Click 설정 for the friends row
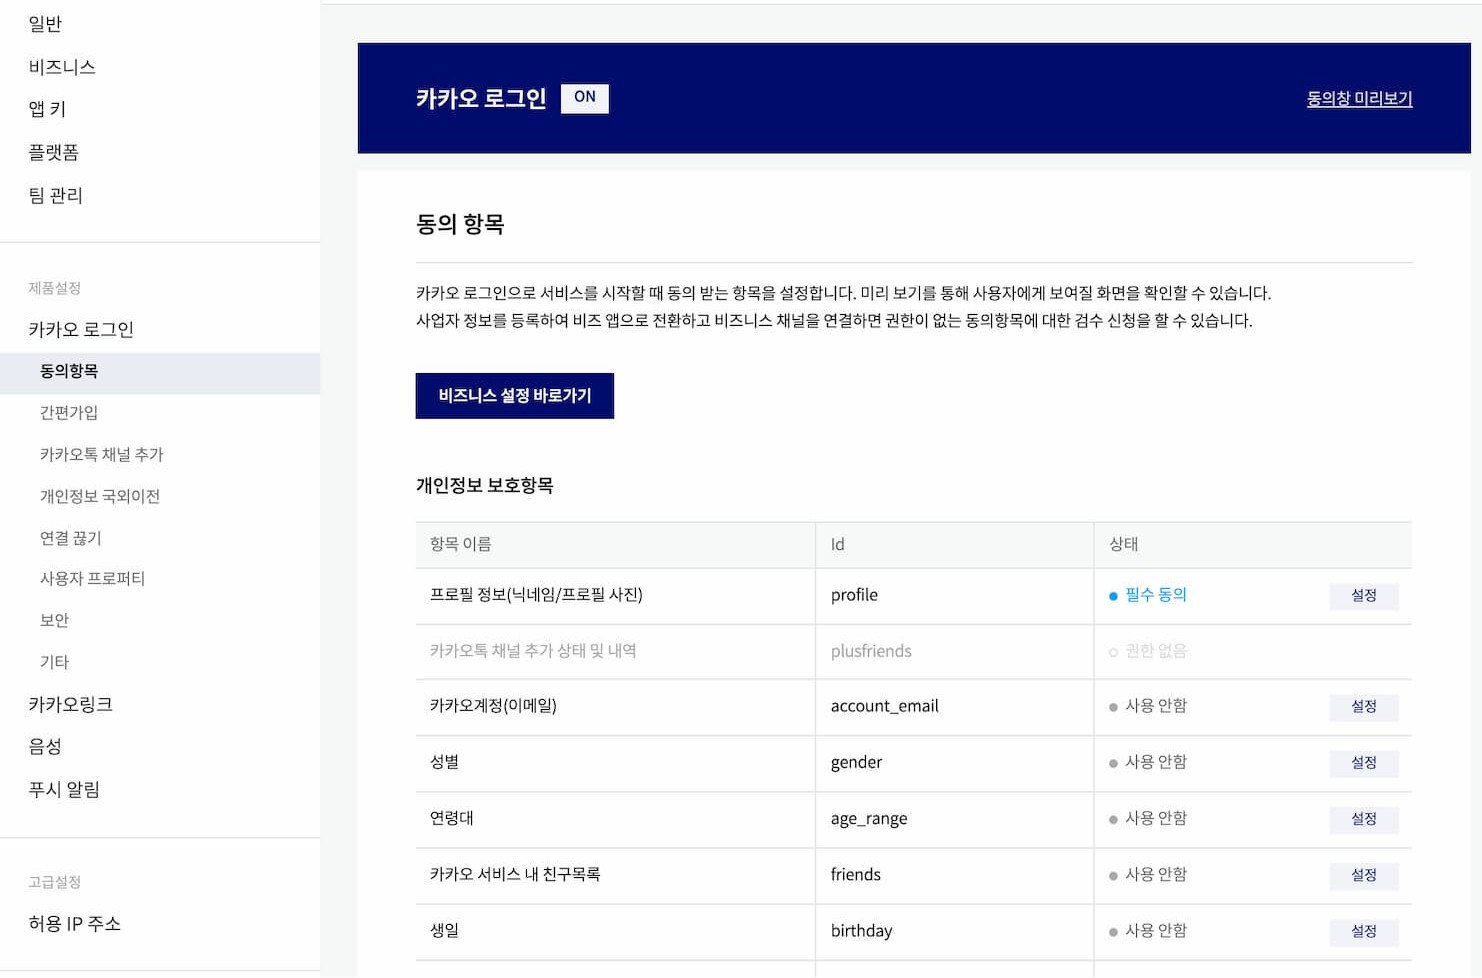Image resolution: width=1482 pixels, height=978 pixels. click(x=1364, y=874)
